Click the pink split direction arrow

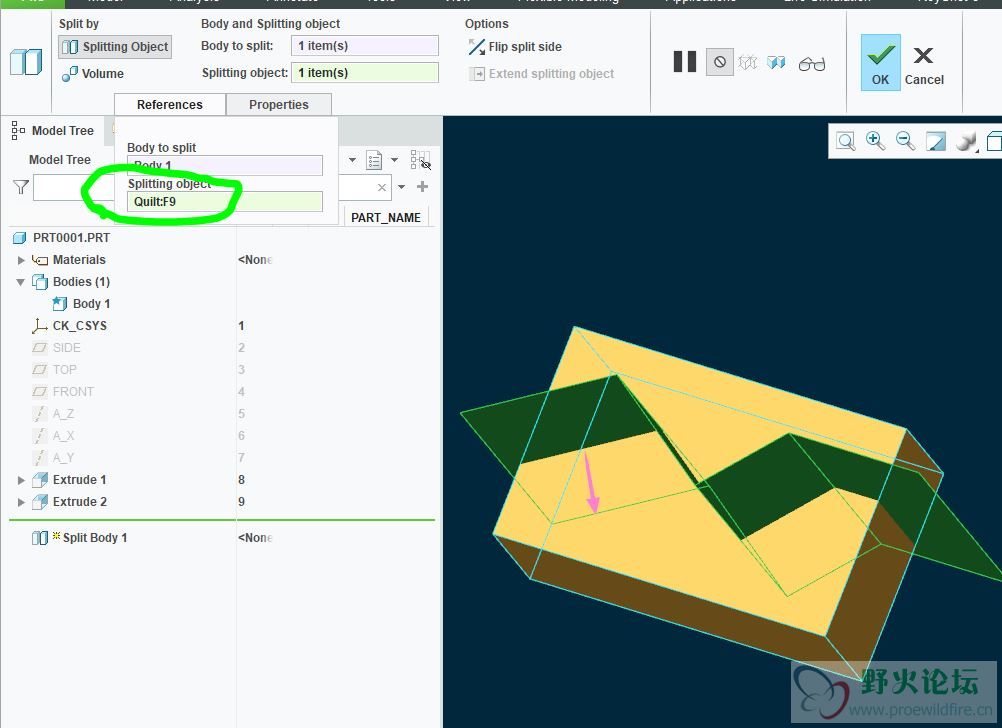[x=590, y=483]
